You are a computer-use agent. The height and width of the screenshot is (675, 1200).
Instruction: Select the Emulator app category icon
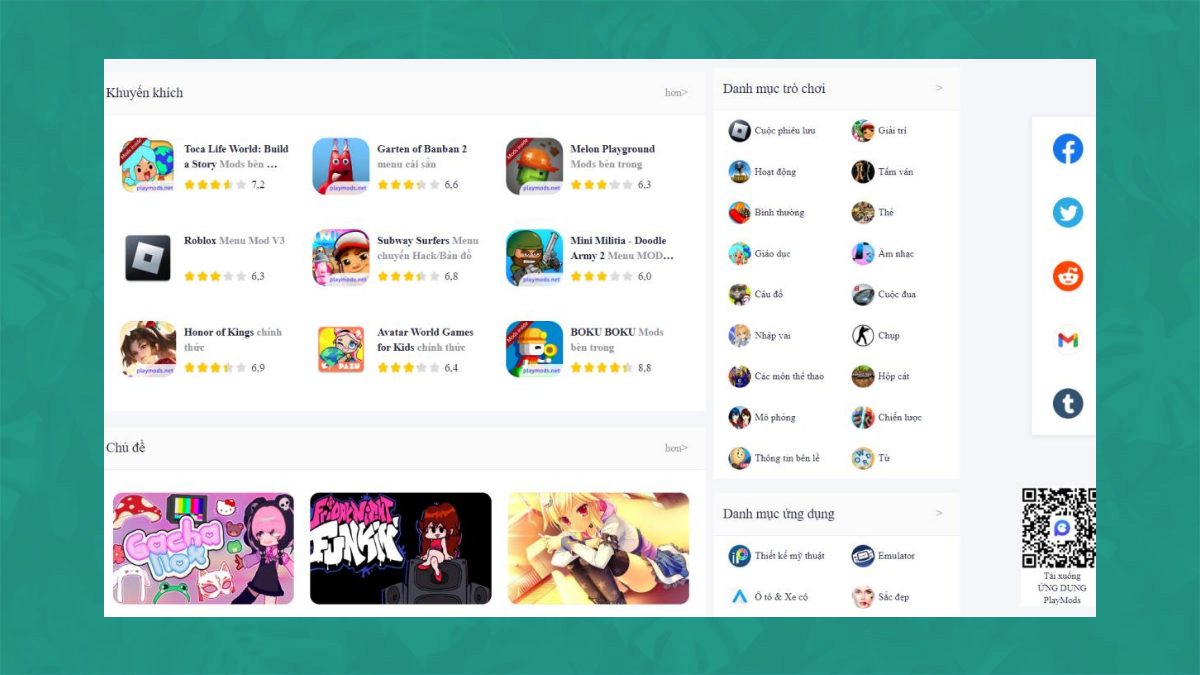coord(862,555)
